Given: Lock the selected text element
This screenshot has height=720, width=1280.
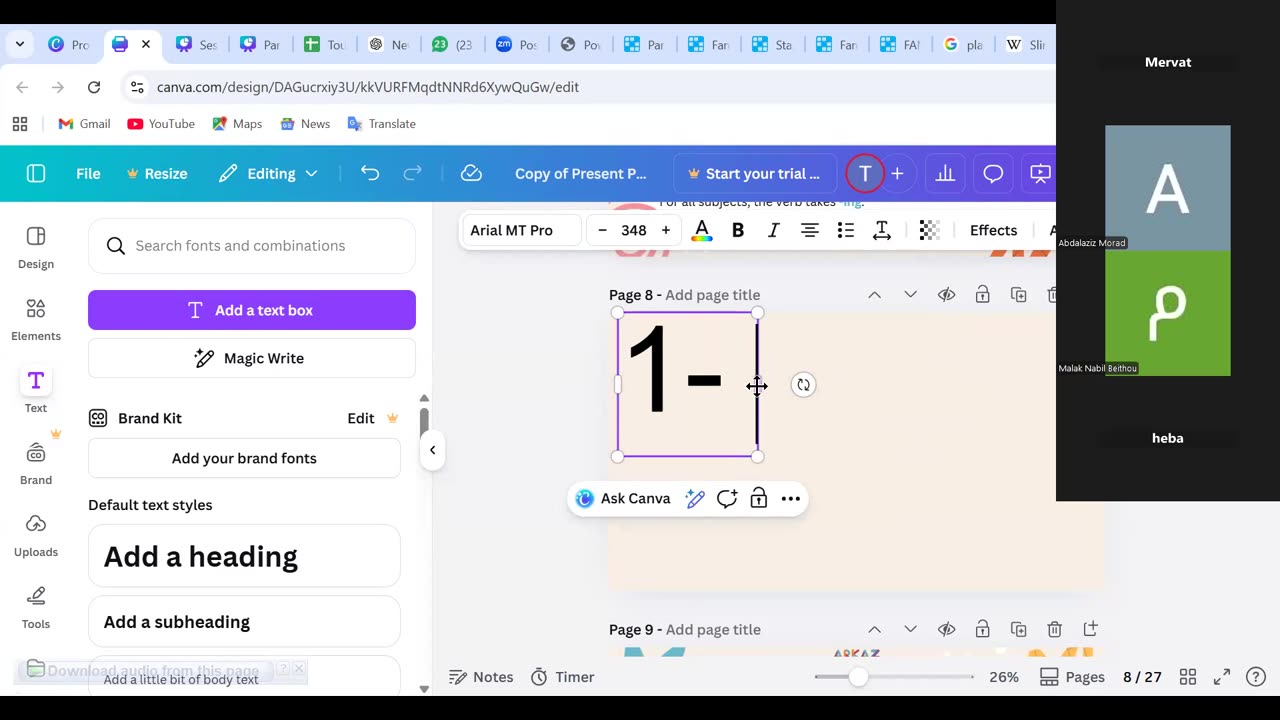Looking at the screenshot, I should 759,498.
